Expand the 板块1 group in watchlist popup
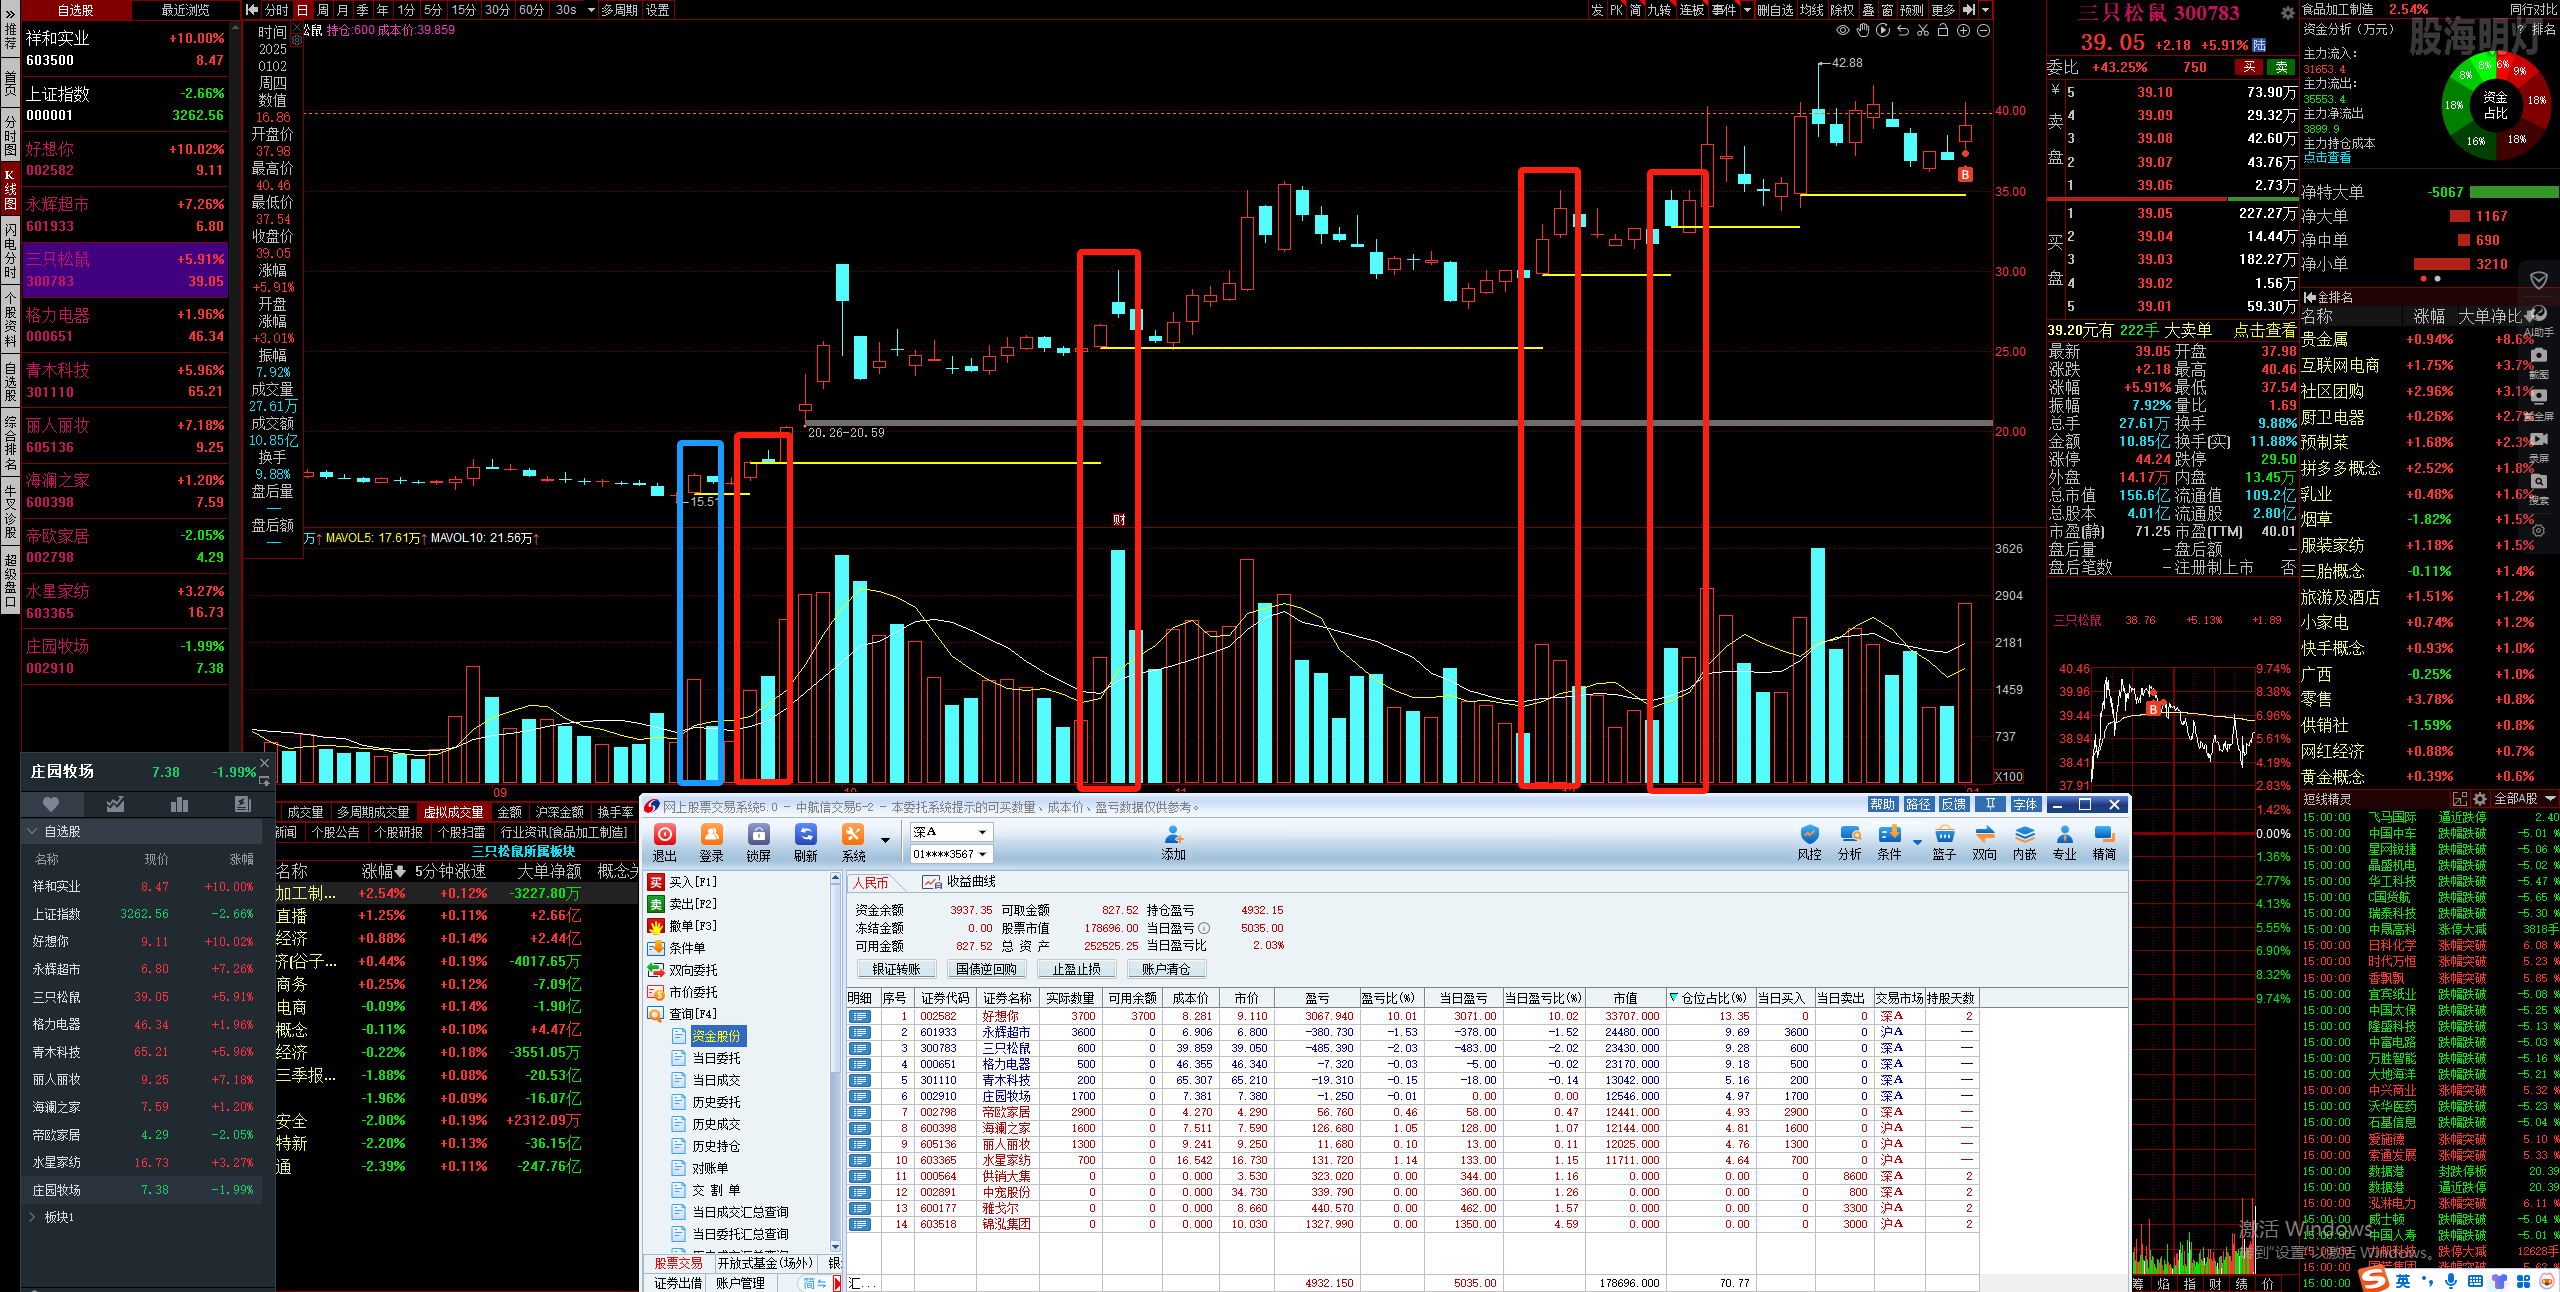 pos(33,1217)
